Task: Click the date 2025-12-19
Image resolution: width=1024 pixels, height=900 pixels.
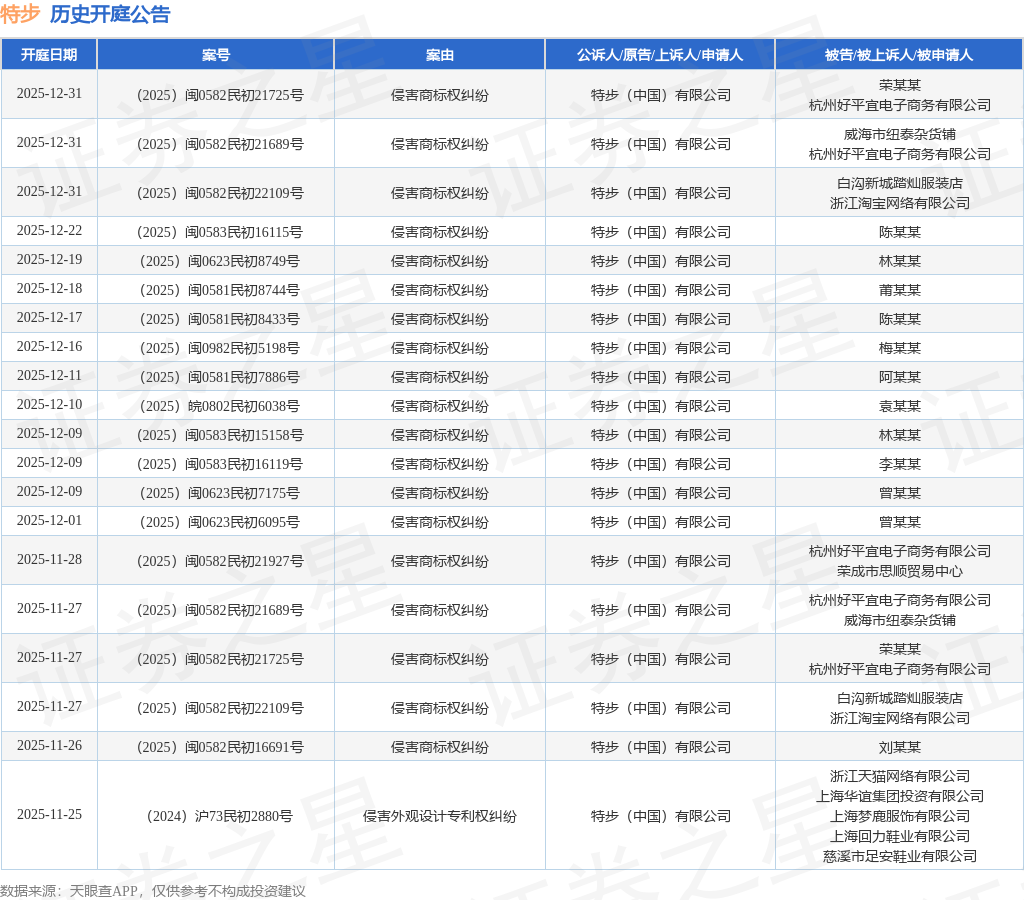Action: coord(50,259)
